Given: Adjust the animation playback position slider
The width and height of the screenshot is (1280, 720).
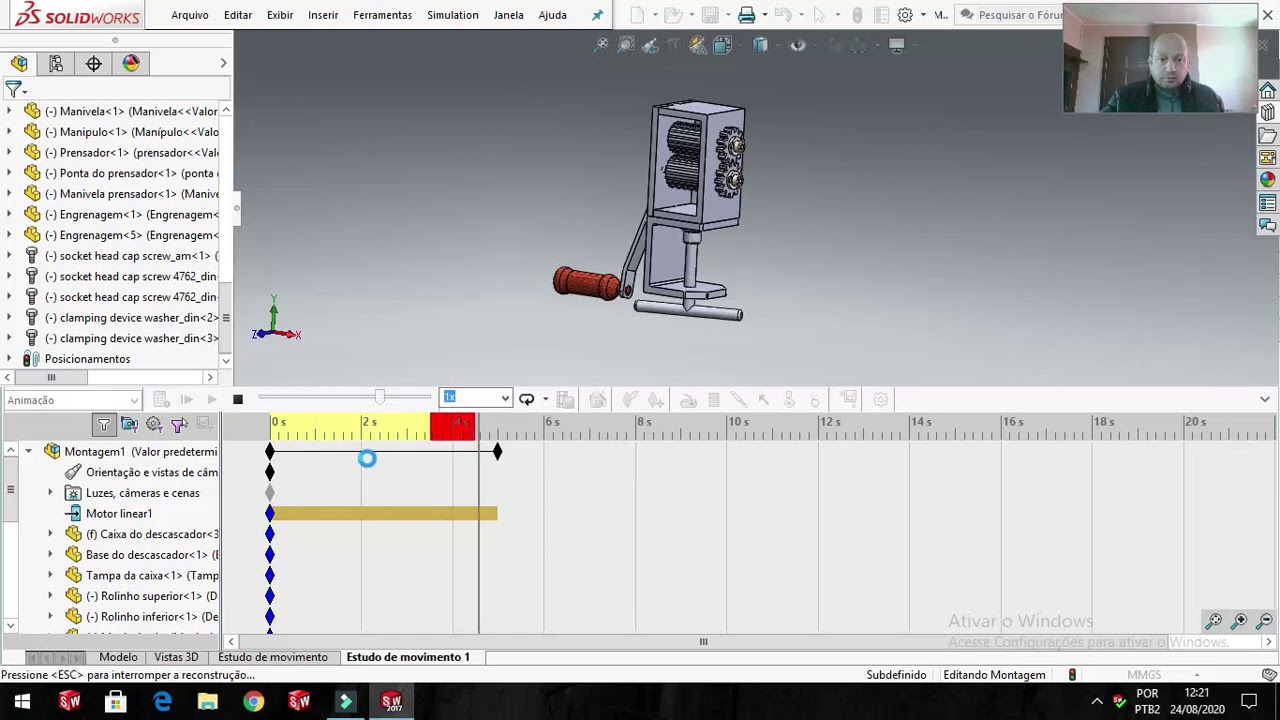Looking at the screenshot, I should click(379, 398).
